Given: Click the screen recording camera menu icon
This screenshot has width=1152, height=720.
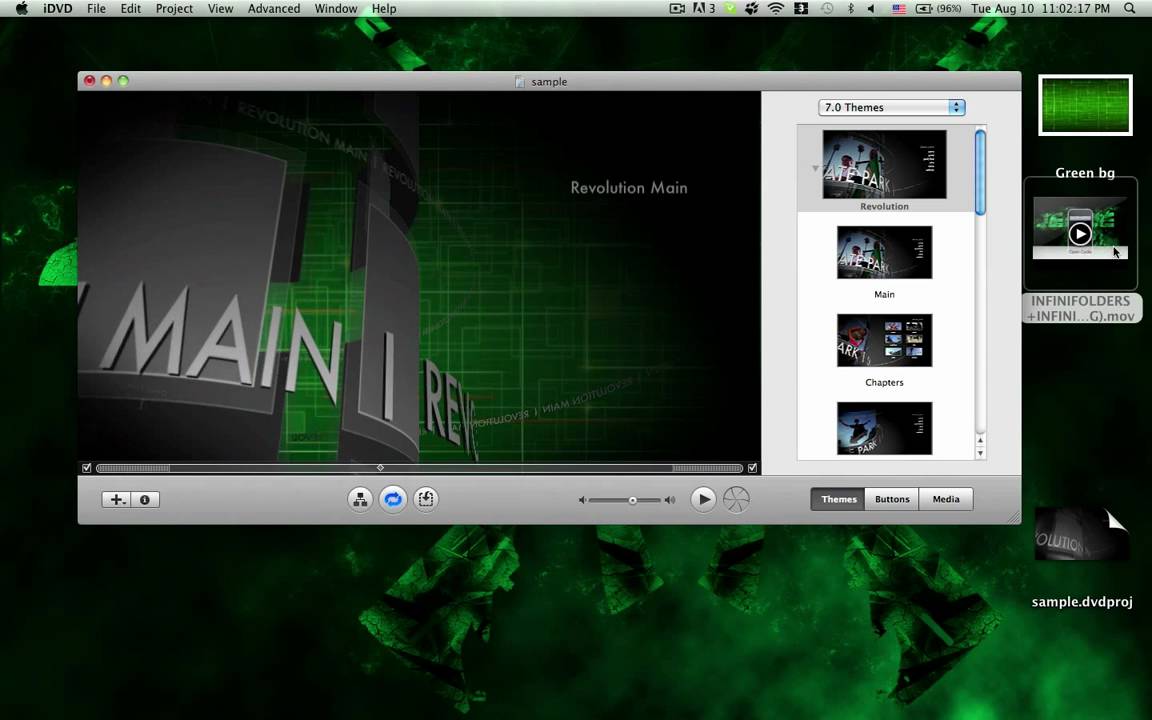Looking at the screenshot, I should click(677, 9).
